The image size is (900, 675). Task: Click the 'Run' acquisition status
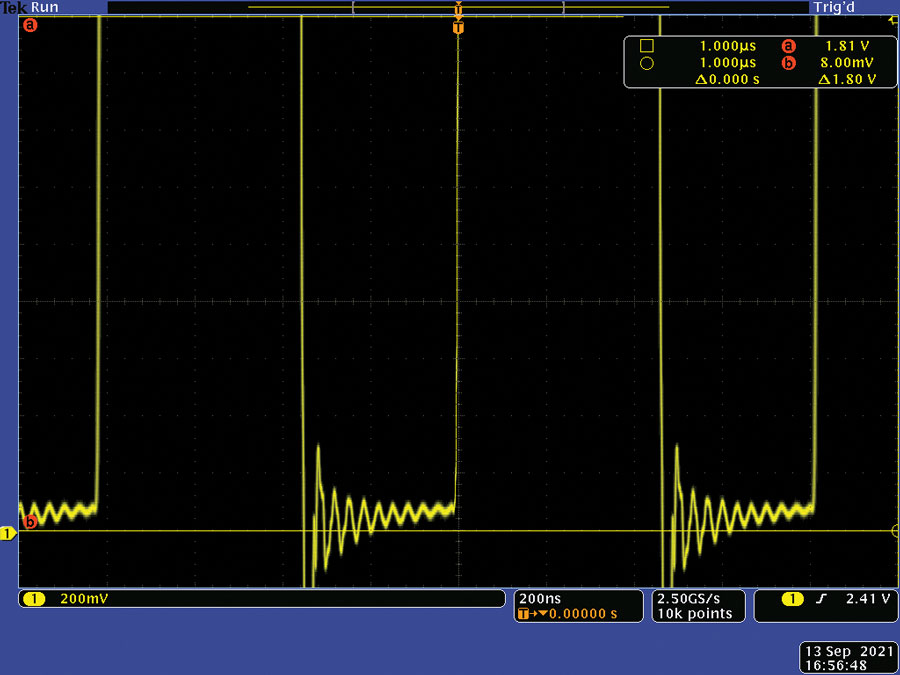pyautogui.click(x=44, y=7)
